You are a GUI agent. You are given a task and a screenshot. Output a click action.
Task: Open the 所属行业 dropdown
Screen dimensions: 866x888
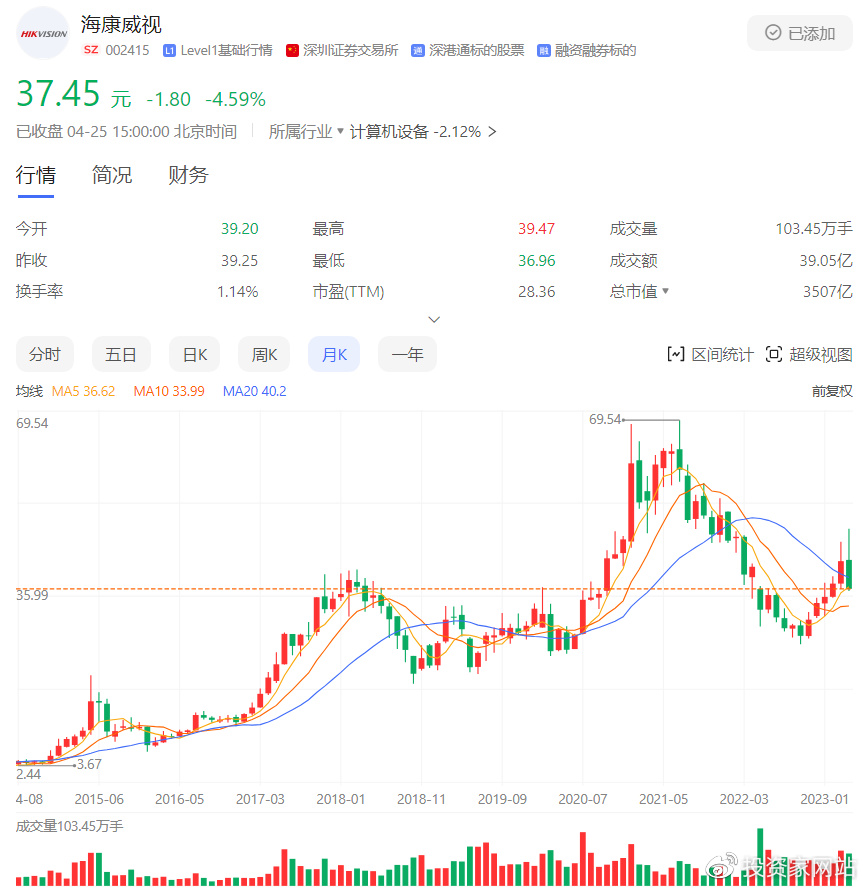point(306,131)
